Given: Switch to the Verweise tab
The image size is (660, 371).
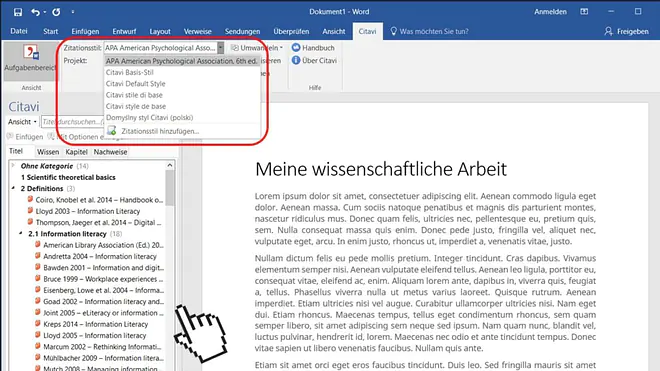Looking at the screenshot, I should [x=197, y=31].
